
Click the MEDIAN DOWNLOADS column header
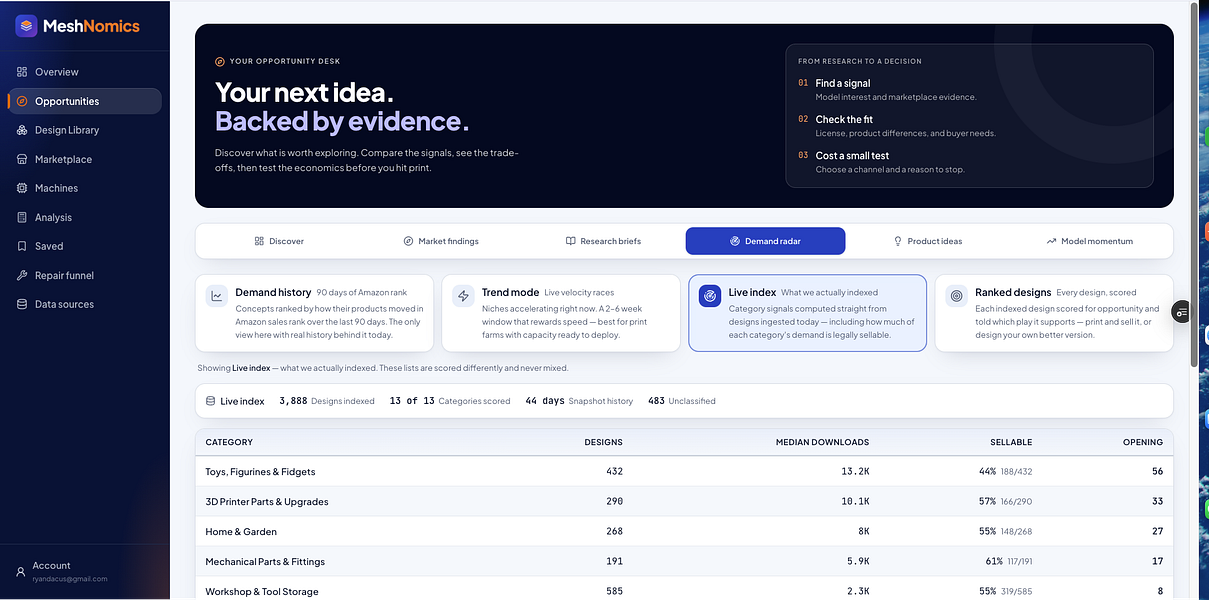pos(822,442)
